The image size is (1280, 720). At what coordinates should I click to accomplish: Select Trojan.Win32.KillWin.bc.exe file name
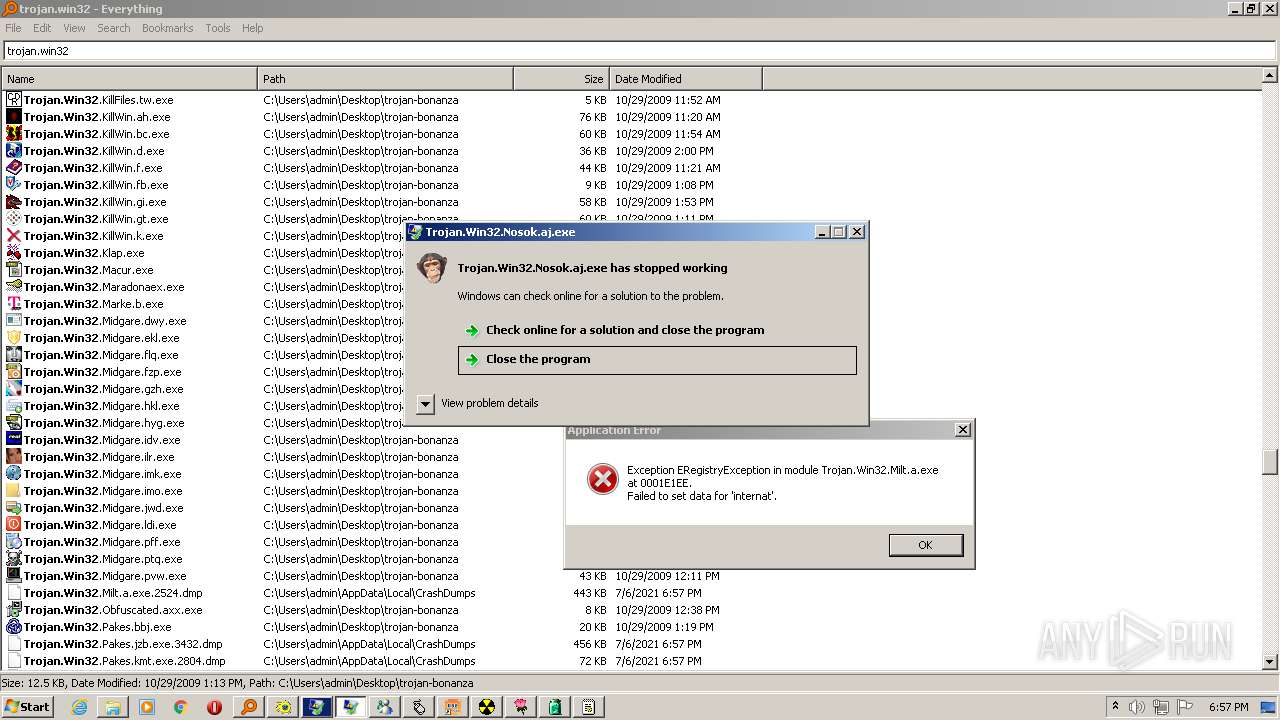[x=97, y=134]
